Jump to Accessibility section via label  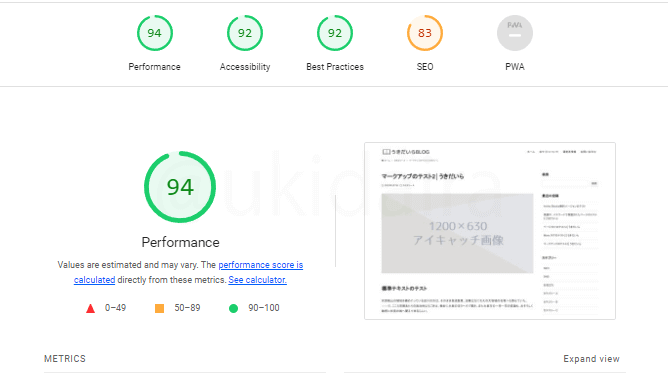[x=245, y=67]
